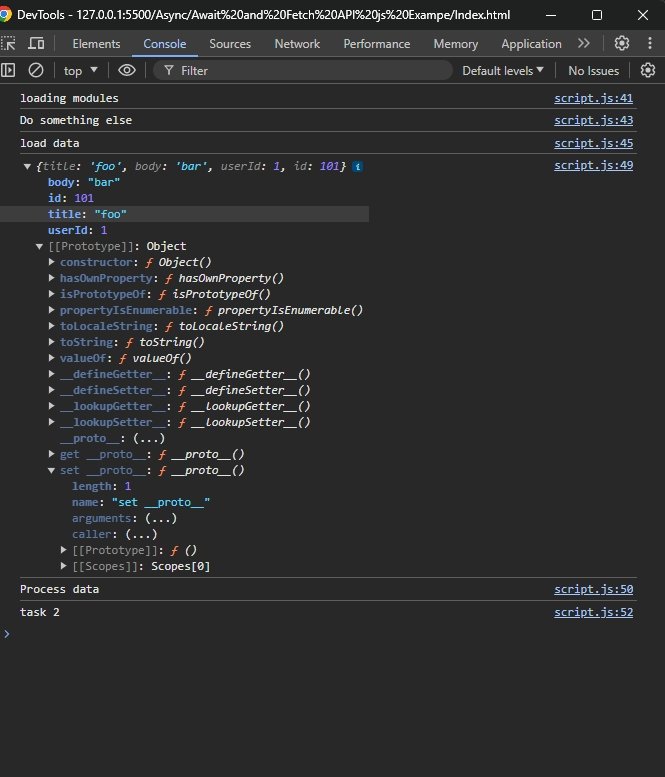This screenshot has width=665, height=777.
Task: Open the Memory tab
Action: pyautogui.click(x=455, y=44)
